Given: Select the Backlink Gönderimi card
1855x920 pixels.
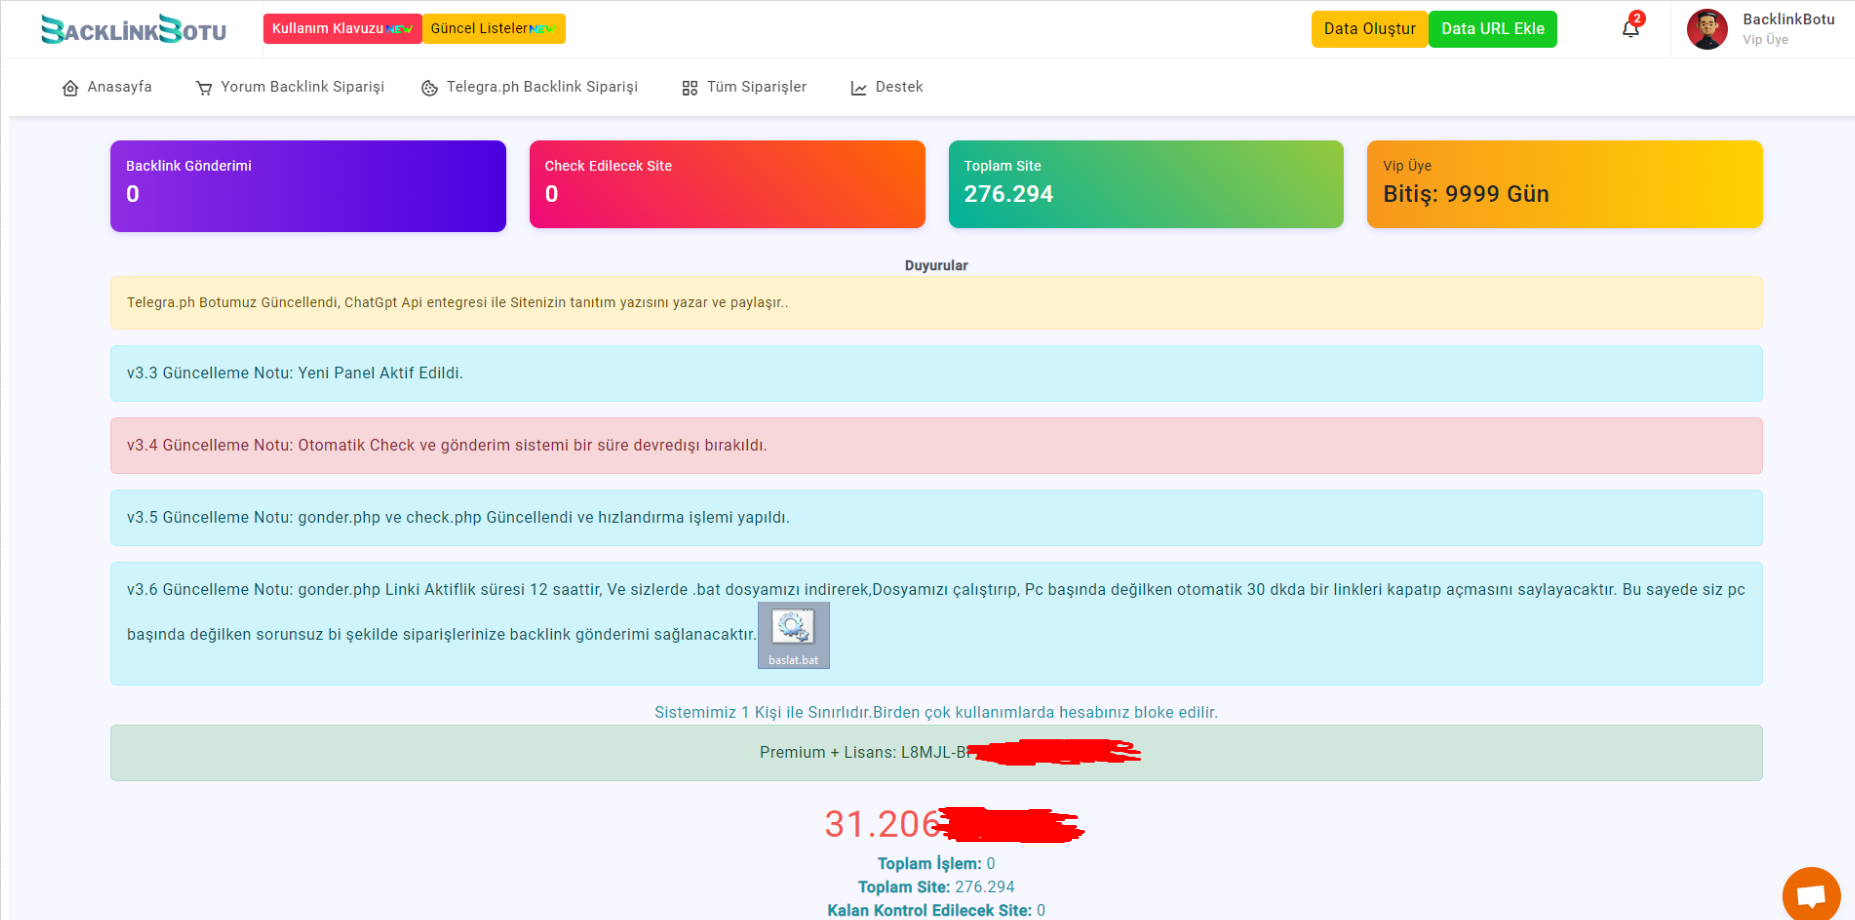Looking at the screenshot, I should 308,186.
